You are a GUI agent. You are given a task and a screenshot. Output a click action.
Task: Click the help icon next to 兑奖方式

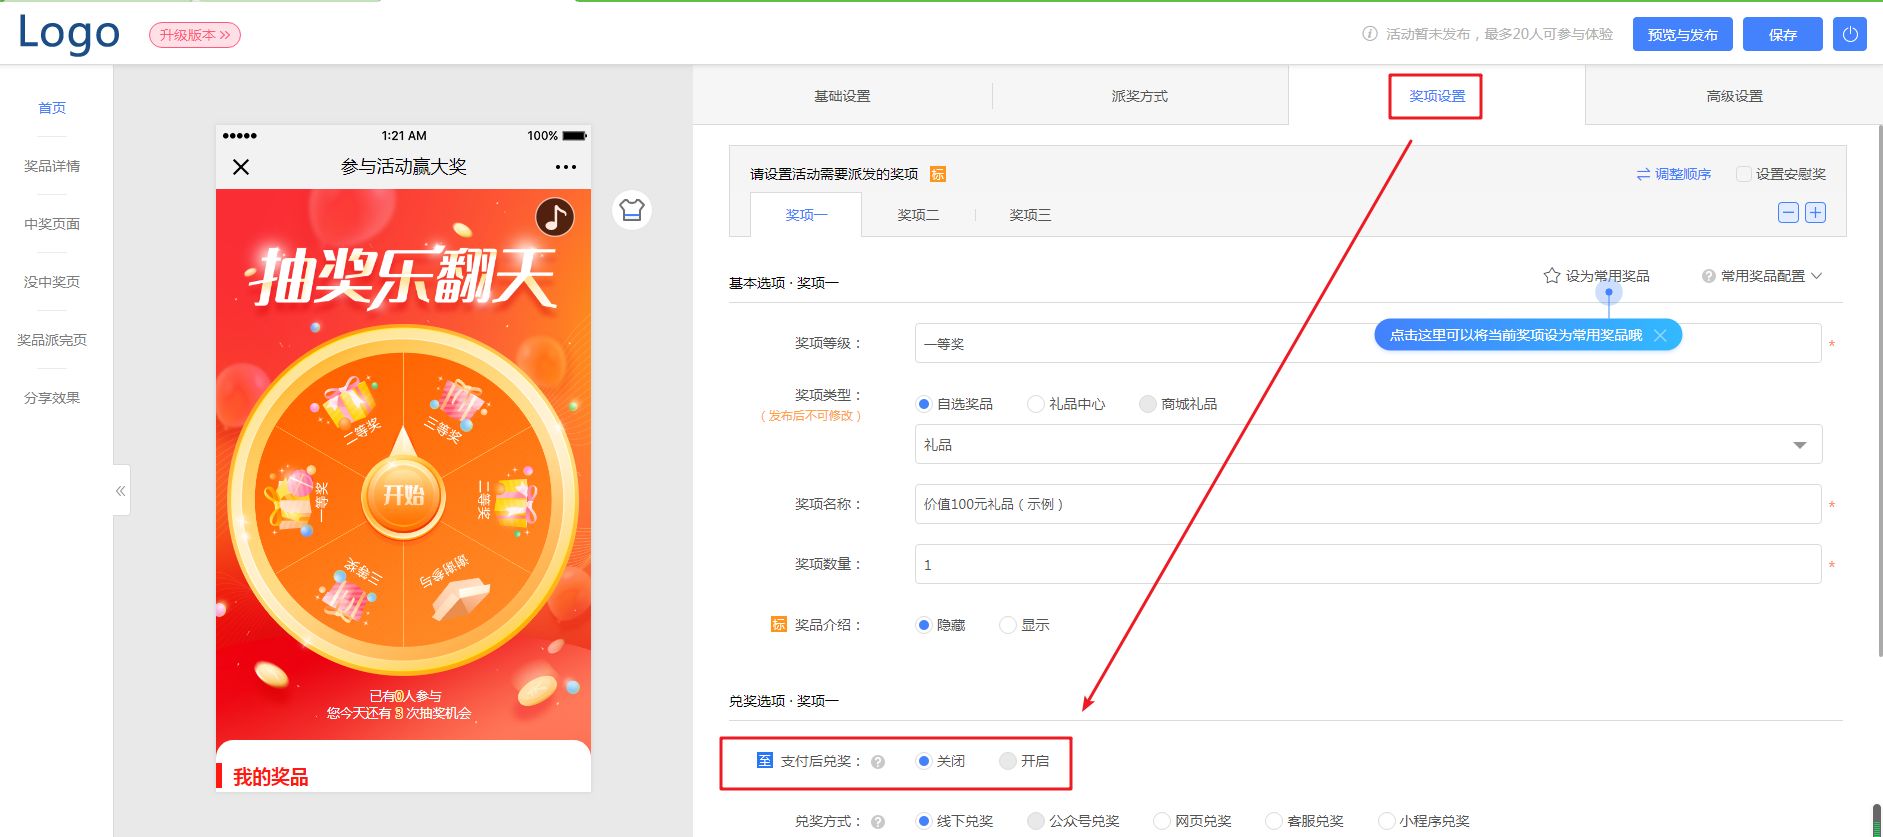click(x=878, y=822)
